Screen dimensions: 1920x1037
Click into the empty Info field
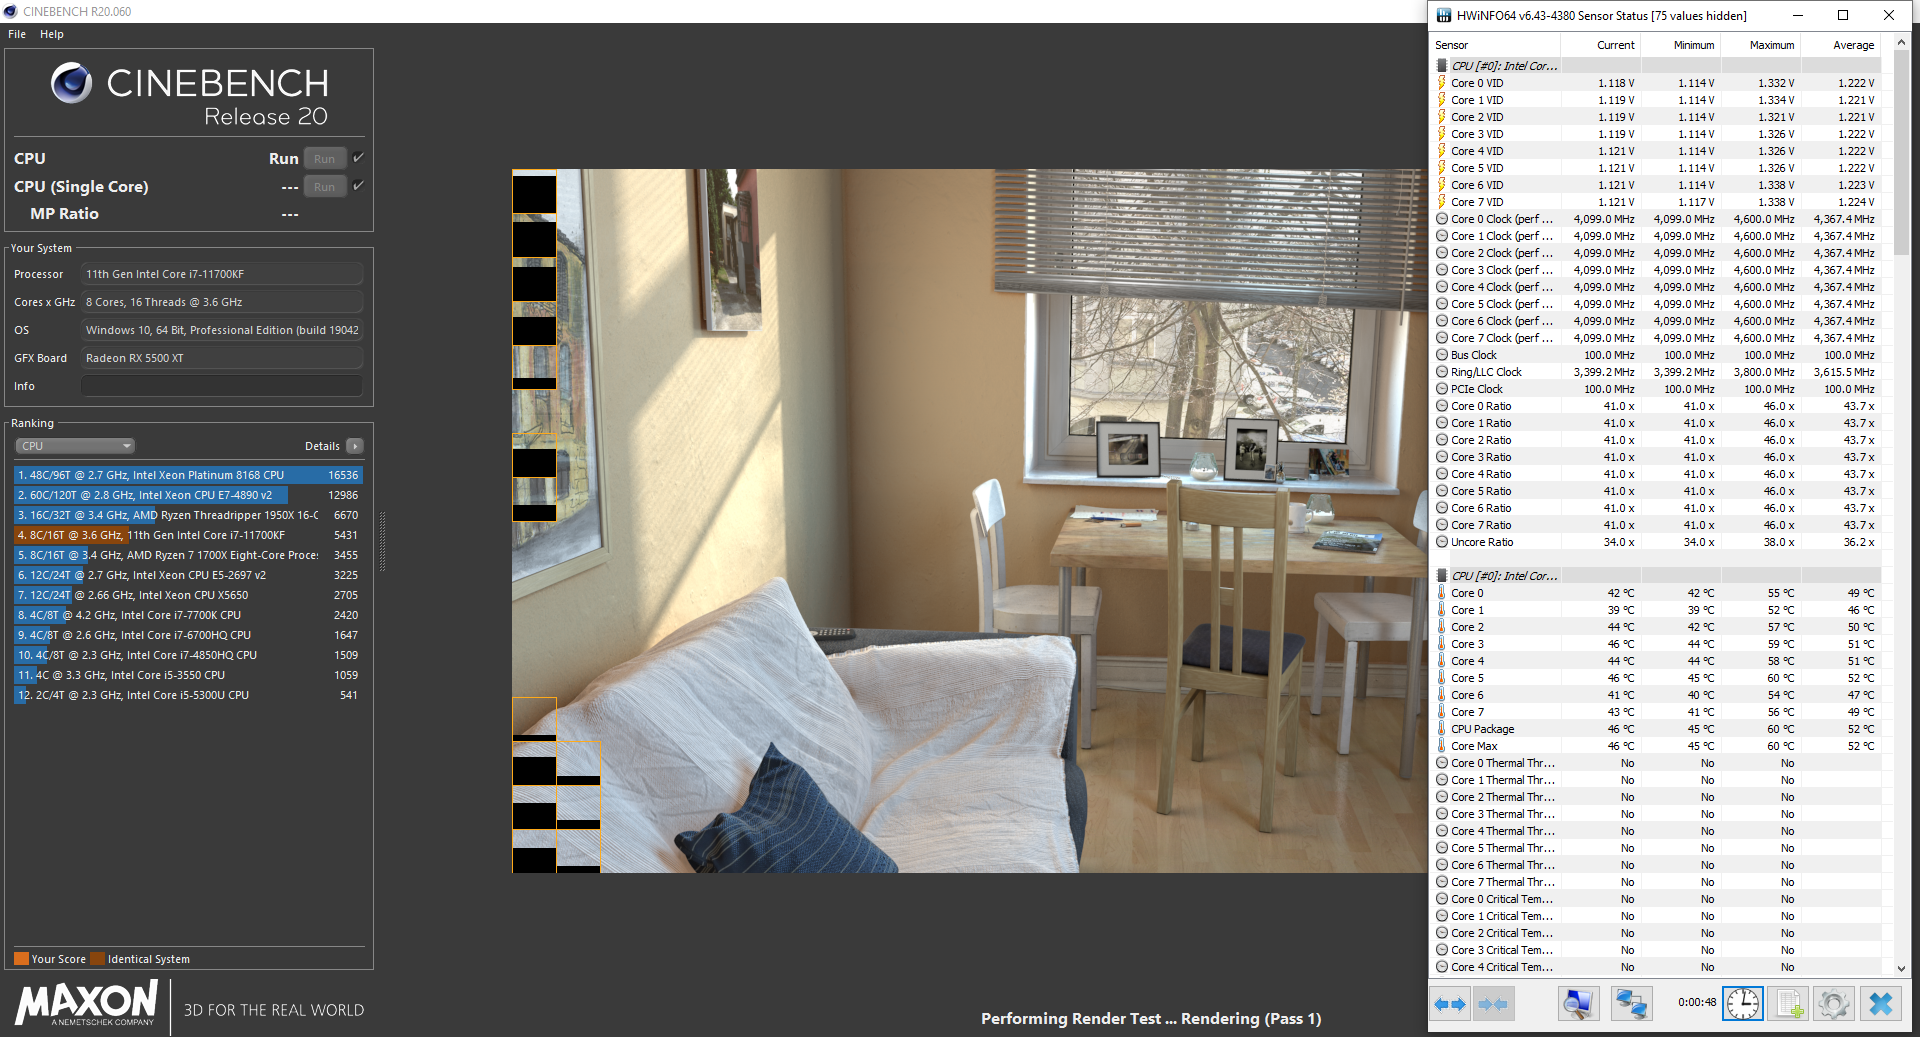pos(222,386)
